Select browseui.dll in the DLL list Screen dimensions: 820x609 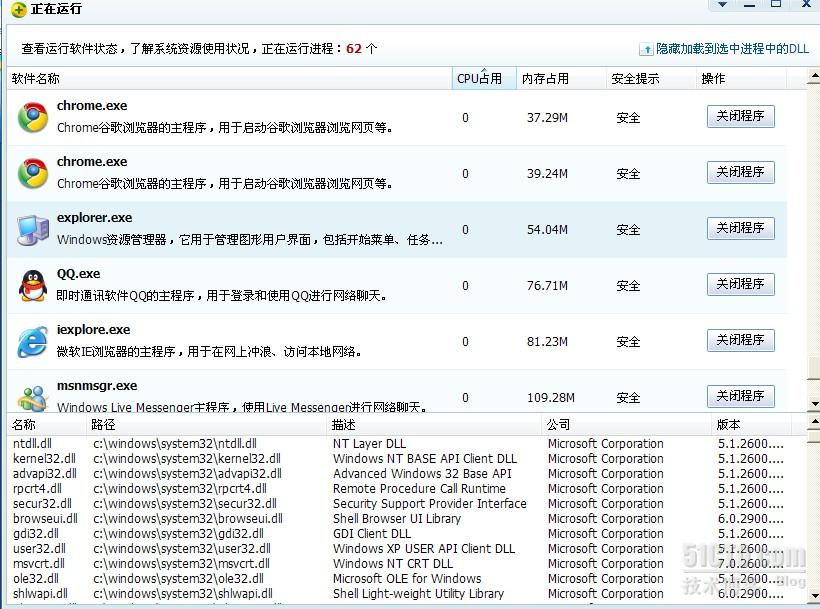point(45,519)
